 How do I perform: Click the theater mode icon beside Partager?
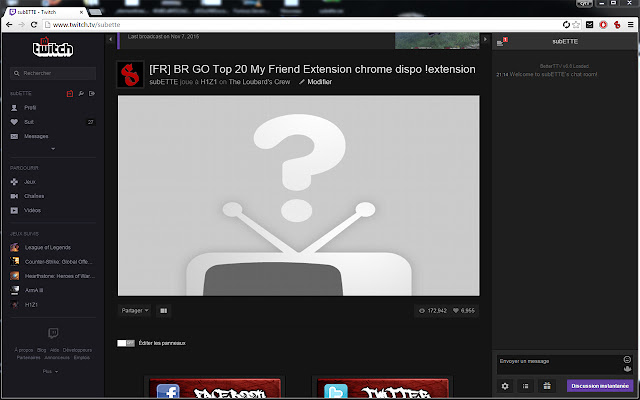click(163, 310)
